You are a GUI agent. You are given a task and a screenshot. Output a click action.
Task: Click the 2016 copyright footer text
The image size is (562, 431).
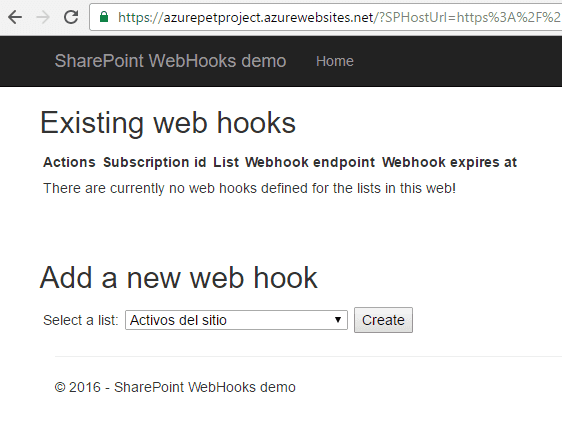(175, 387)
